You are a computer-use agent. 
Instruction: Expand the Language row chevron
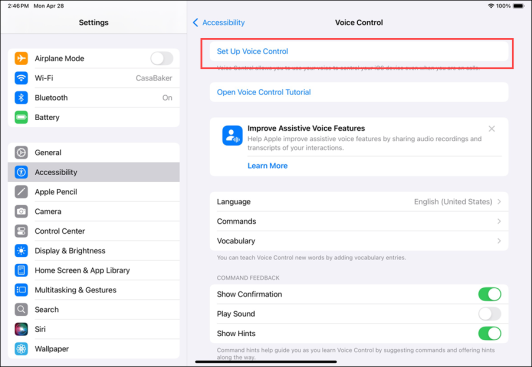click(x=499, y=202)
